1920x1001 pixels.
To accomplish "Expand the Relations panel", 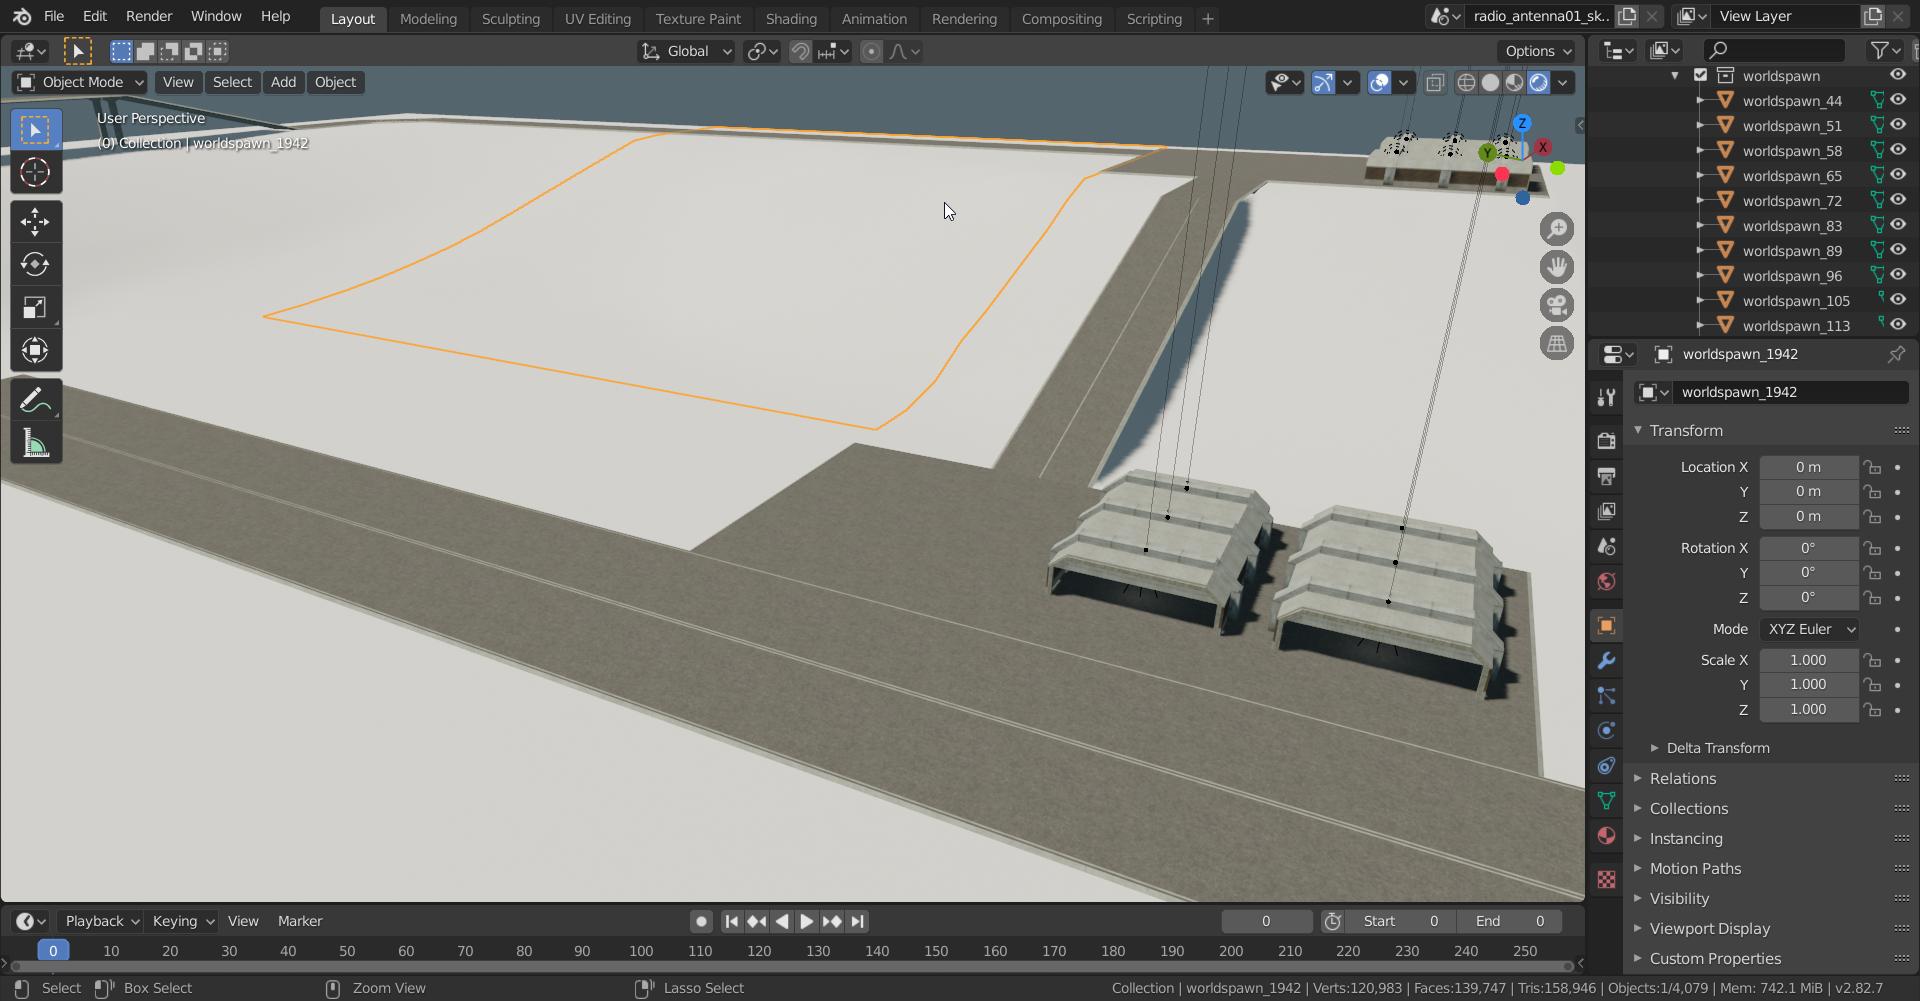I will click(x=1683, y=778).
